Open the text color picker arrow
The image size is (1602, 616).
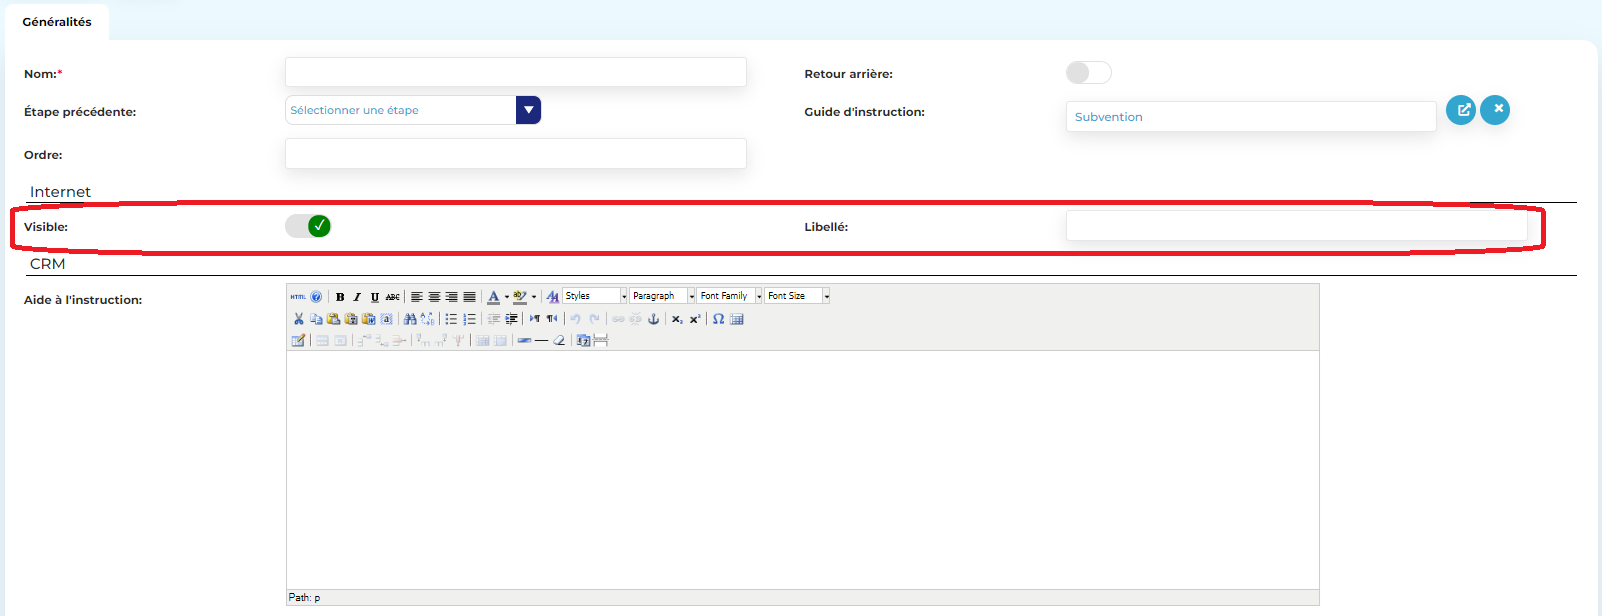(507, 297)
